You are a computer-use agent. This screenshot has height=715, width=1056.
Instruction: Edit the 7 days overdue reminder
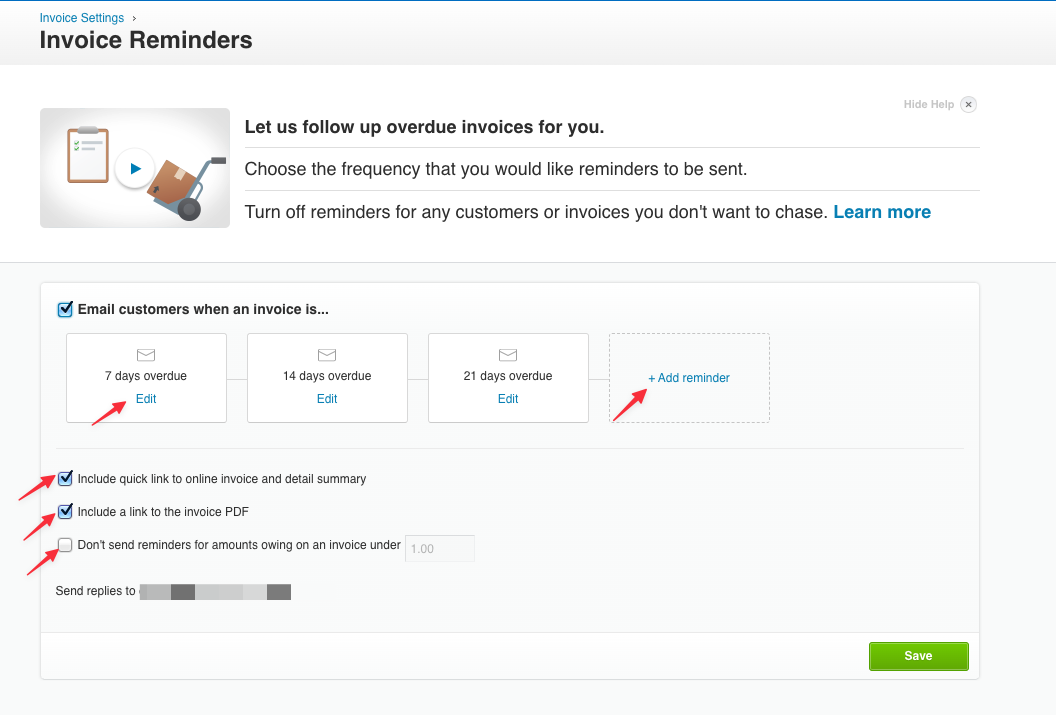(146, 398)
